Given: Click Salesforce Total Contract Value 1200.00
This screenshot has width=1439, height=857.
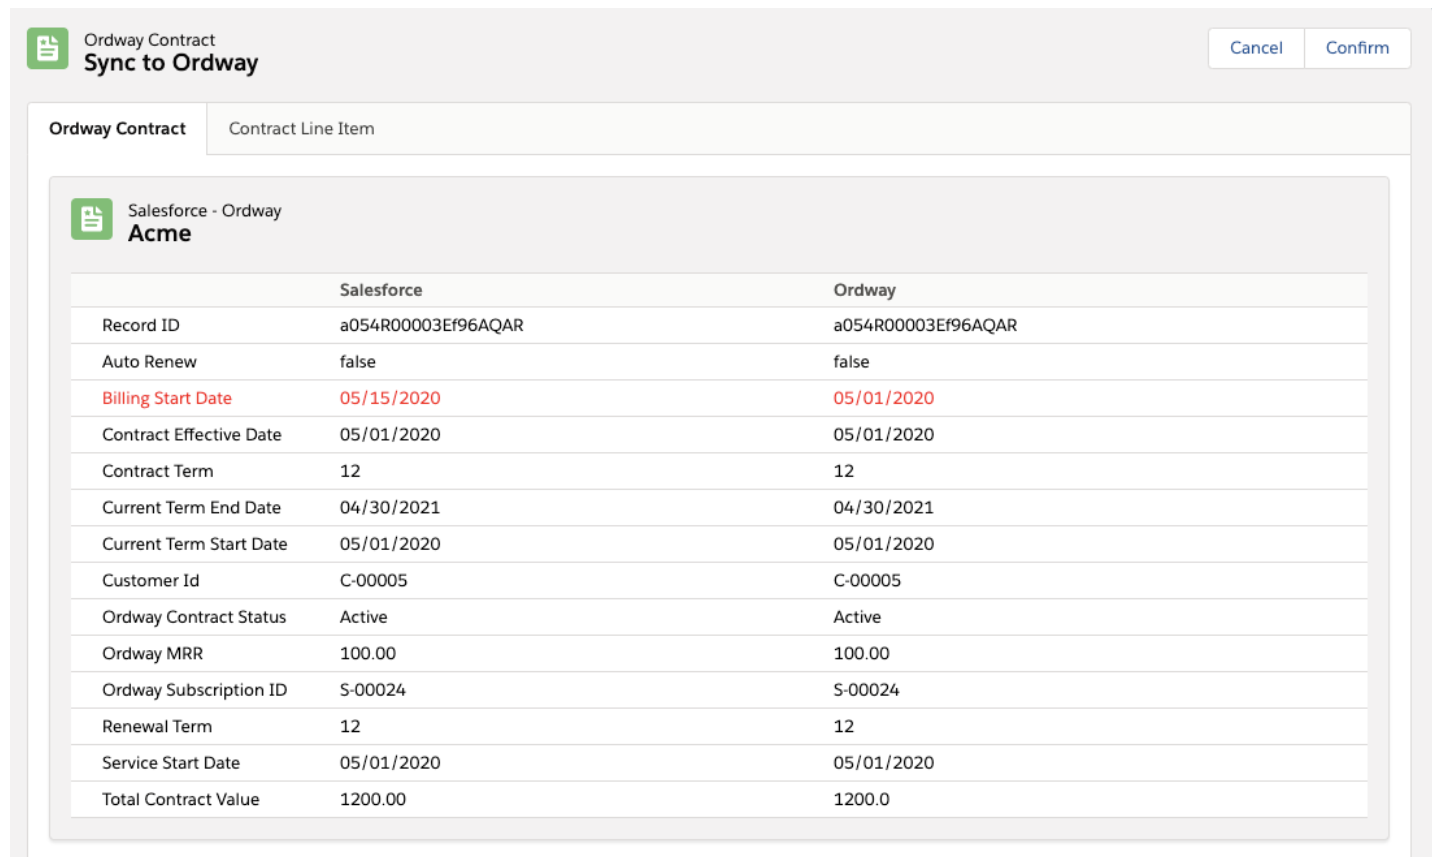Looking at the screenshot, I should (373, 800).
